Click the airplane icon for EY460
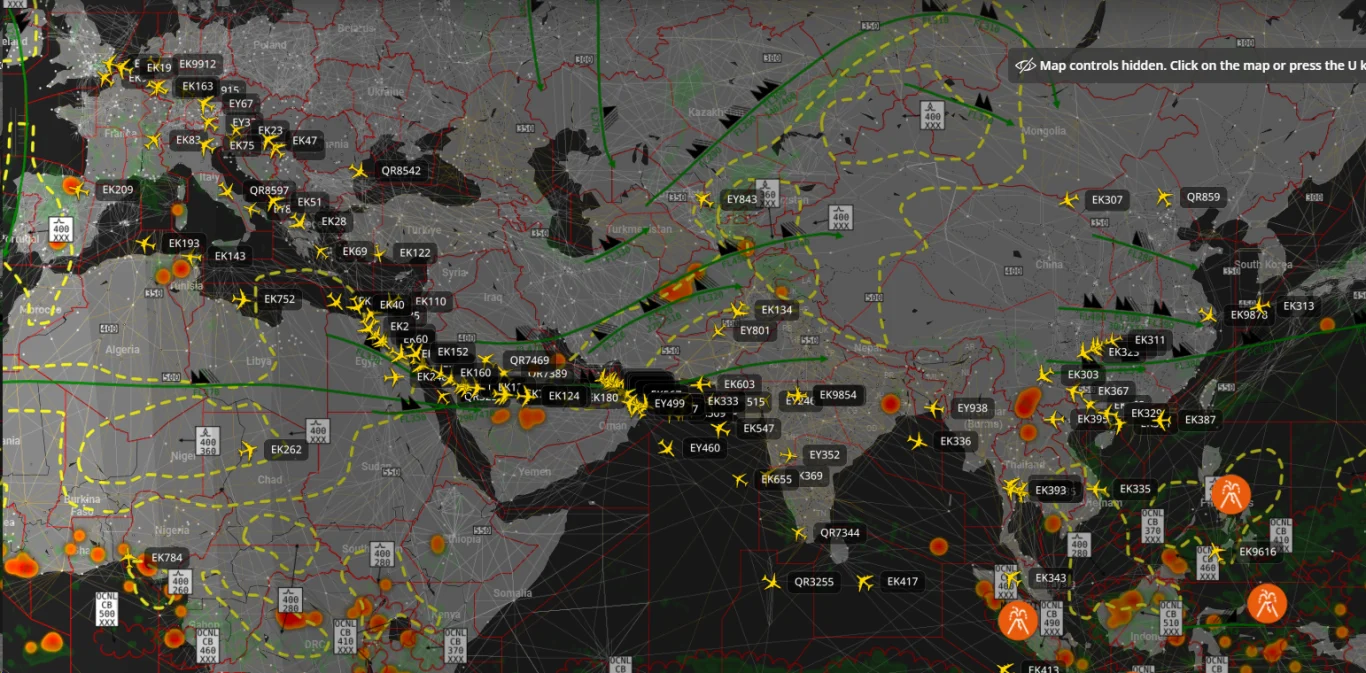This screenshot has width=1366, height=673. coord(667,448)
